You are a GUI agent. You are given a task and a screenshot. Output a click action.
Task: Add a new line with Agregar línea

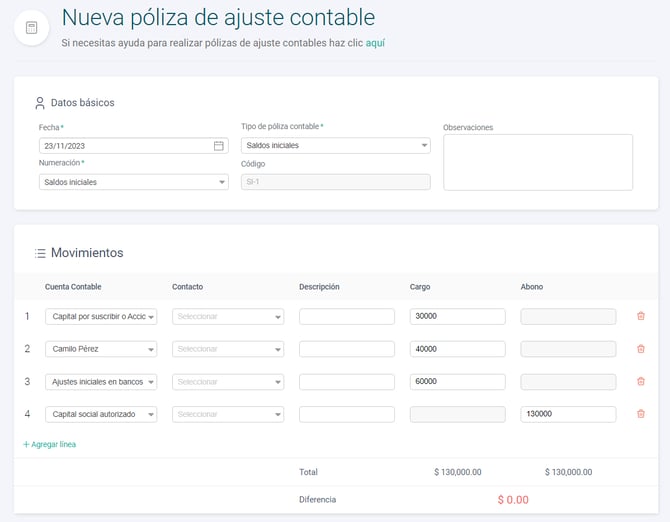click(50, 444)
